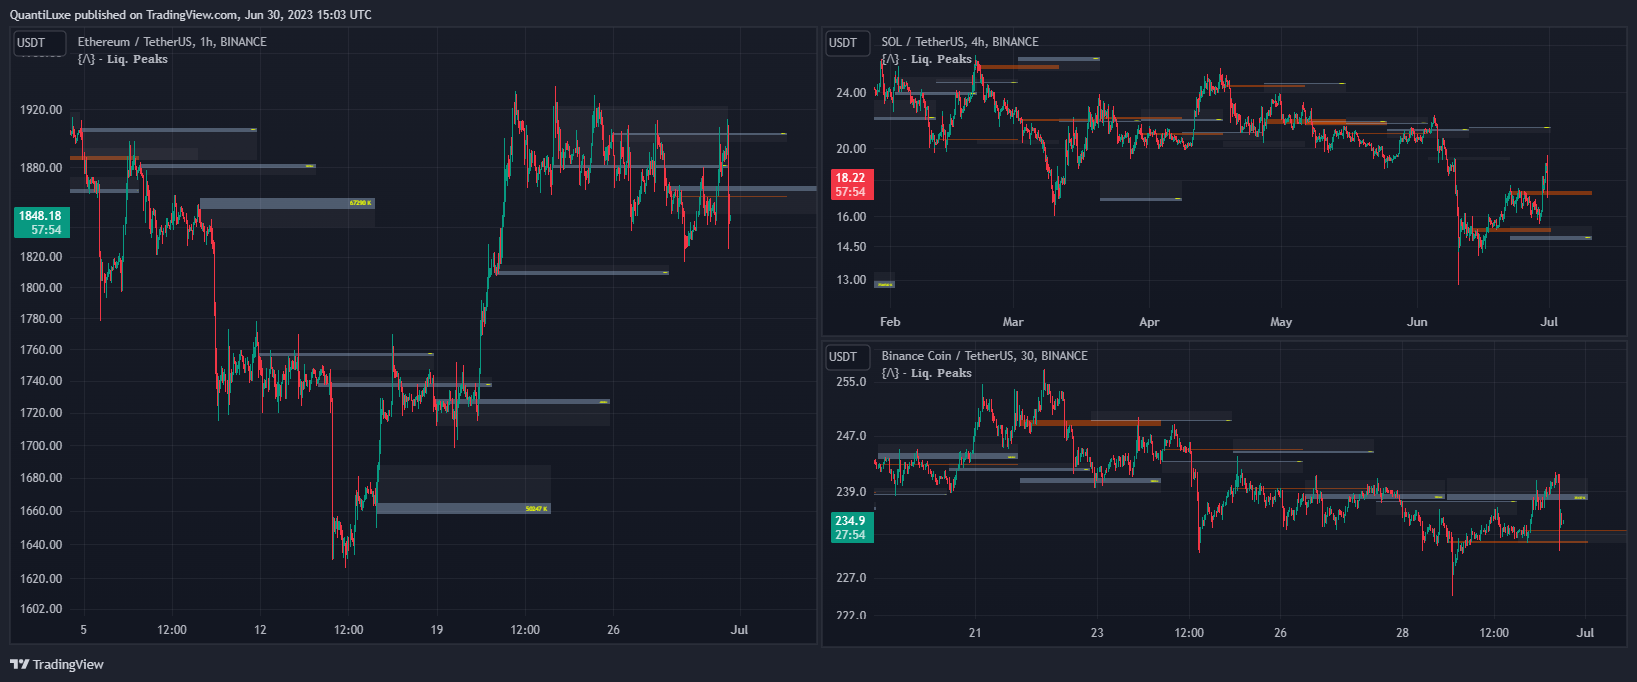Click the Feb date label on the SOL chart
Screen dimensions: 1637x682
(890, 322)
